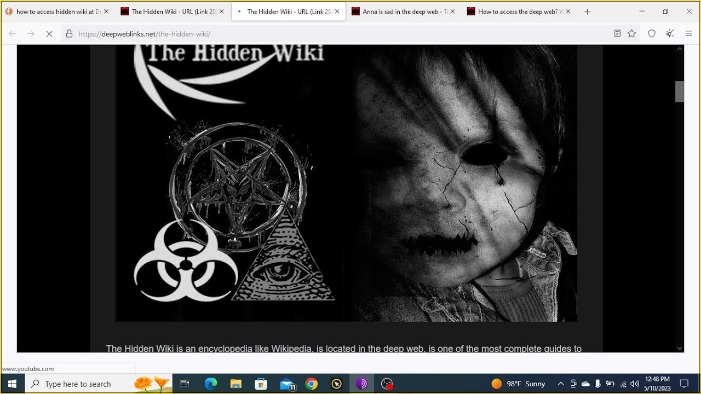Bookmark this page with the star

click(x=632, y=34)
